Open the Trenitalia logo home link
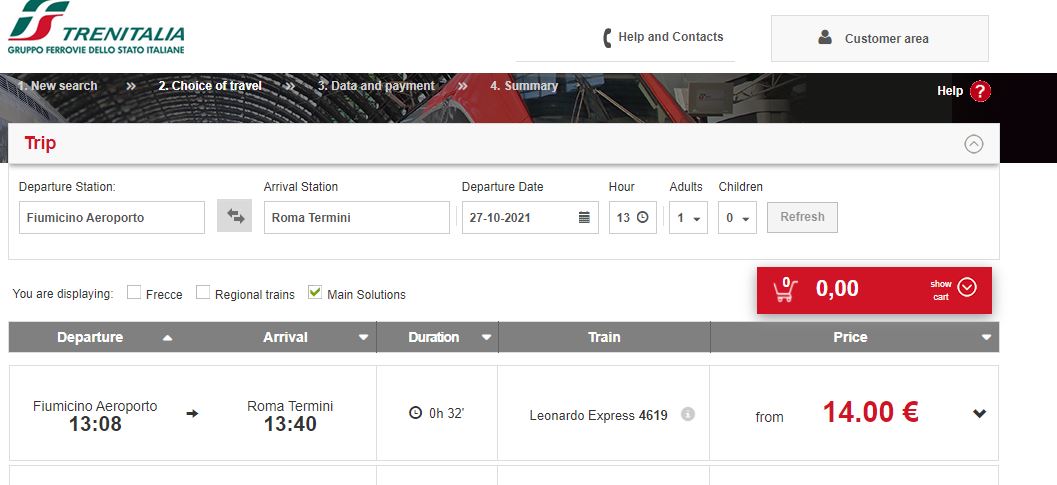The height and width of the screenshot is (485, 1057). (x=96, y=28)
